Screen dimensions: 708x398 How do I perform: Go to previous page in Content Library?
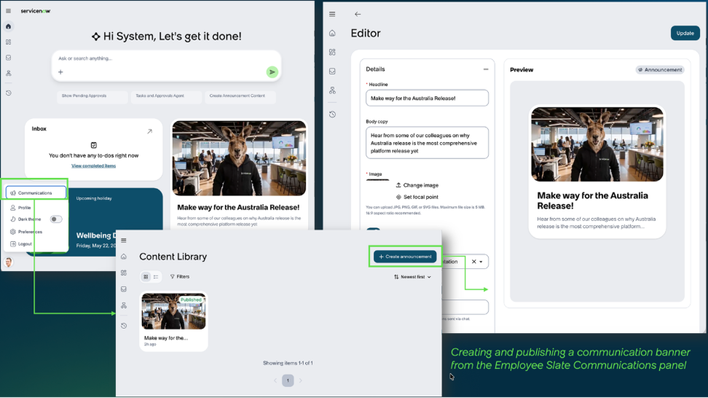275,380
